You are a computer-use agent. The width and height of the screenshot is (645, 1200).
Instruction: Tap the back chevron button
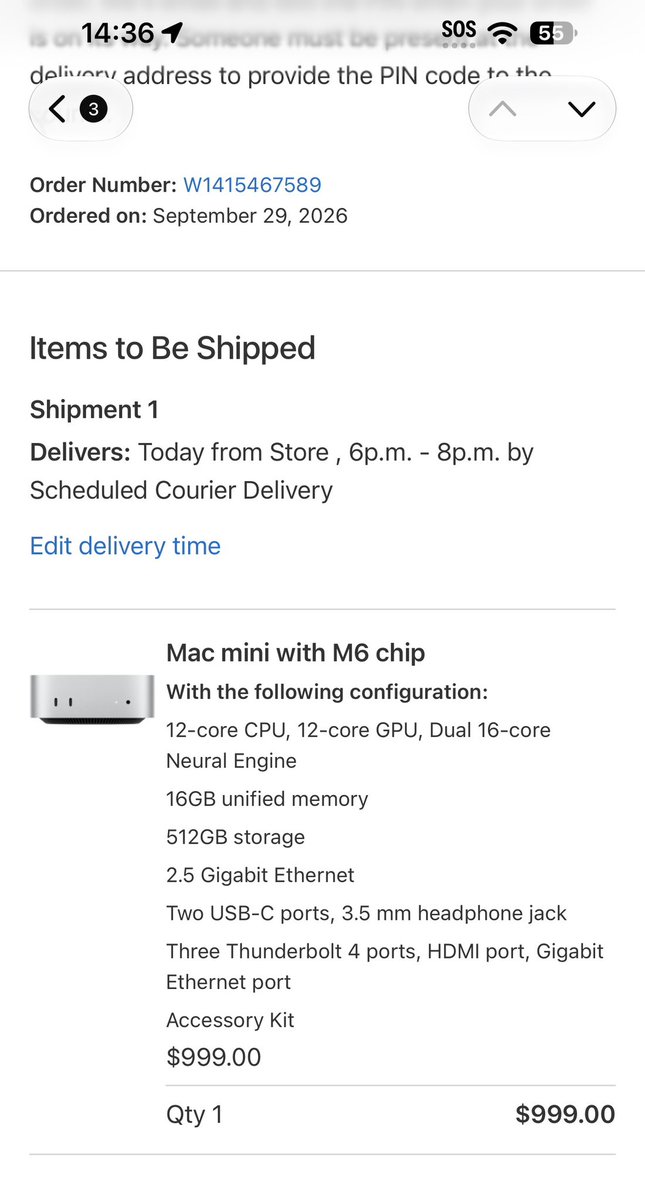pyautogui.click(x=57, y=109)
